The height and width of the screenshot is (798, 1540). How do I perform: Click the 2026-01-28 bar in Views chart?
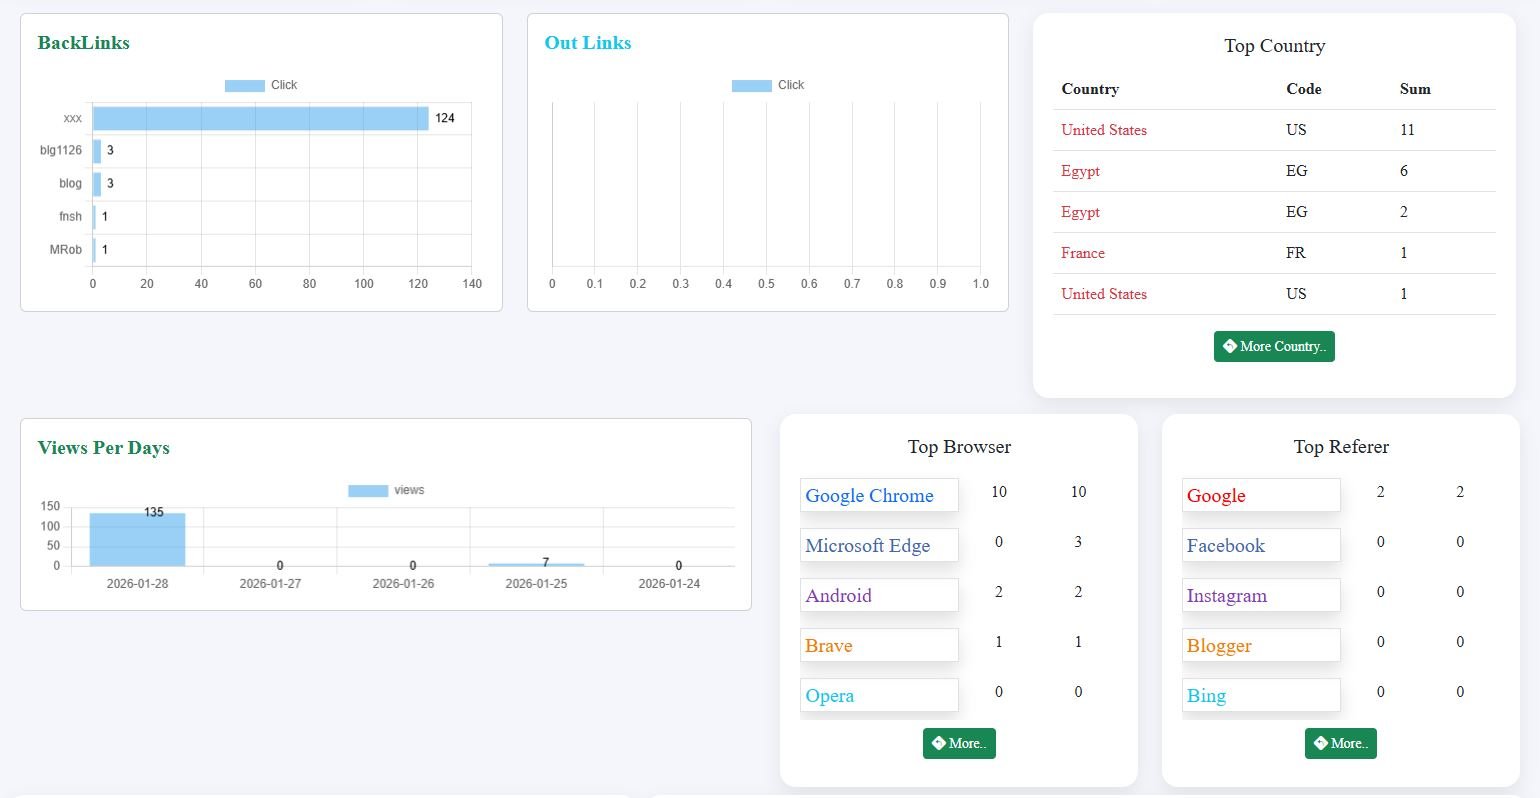(x=137, y=540)
